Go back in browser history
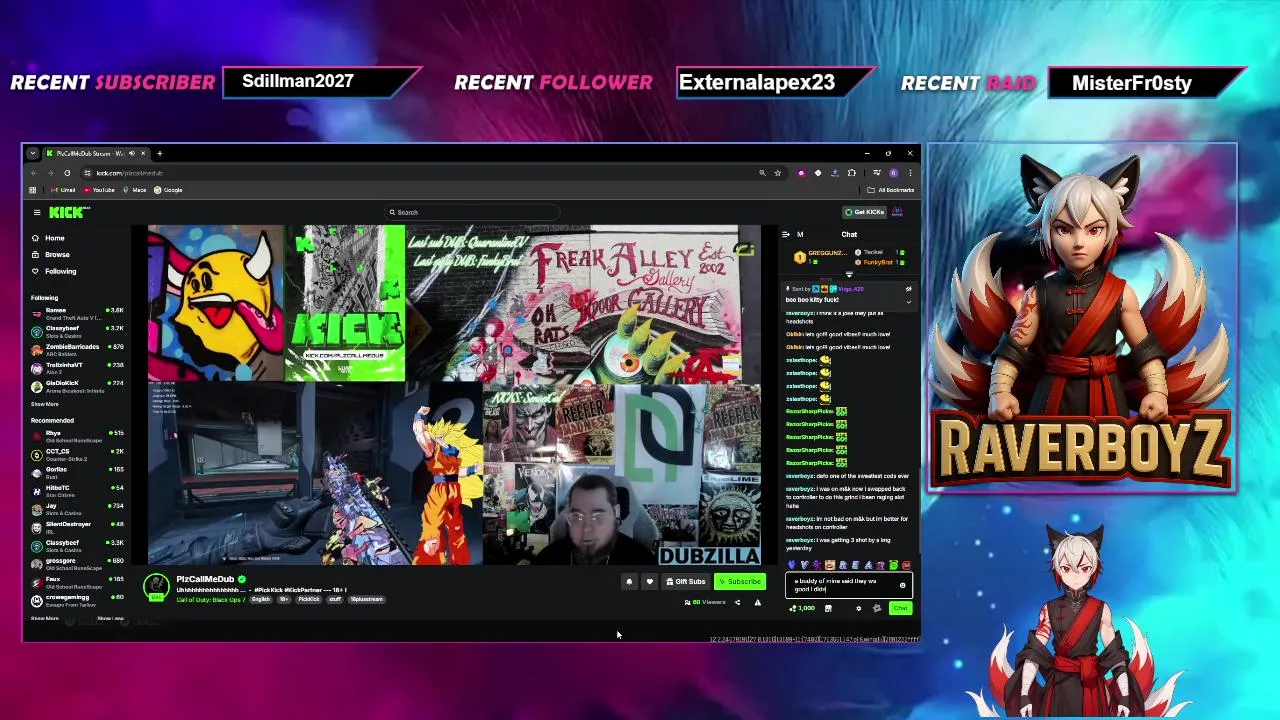Image resolution: width=1280 pixels, height=720 pixels. [33, 173]
